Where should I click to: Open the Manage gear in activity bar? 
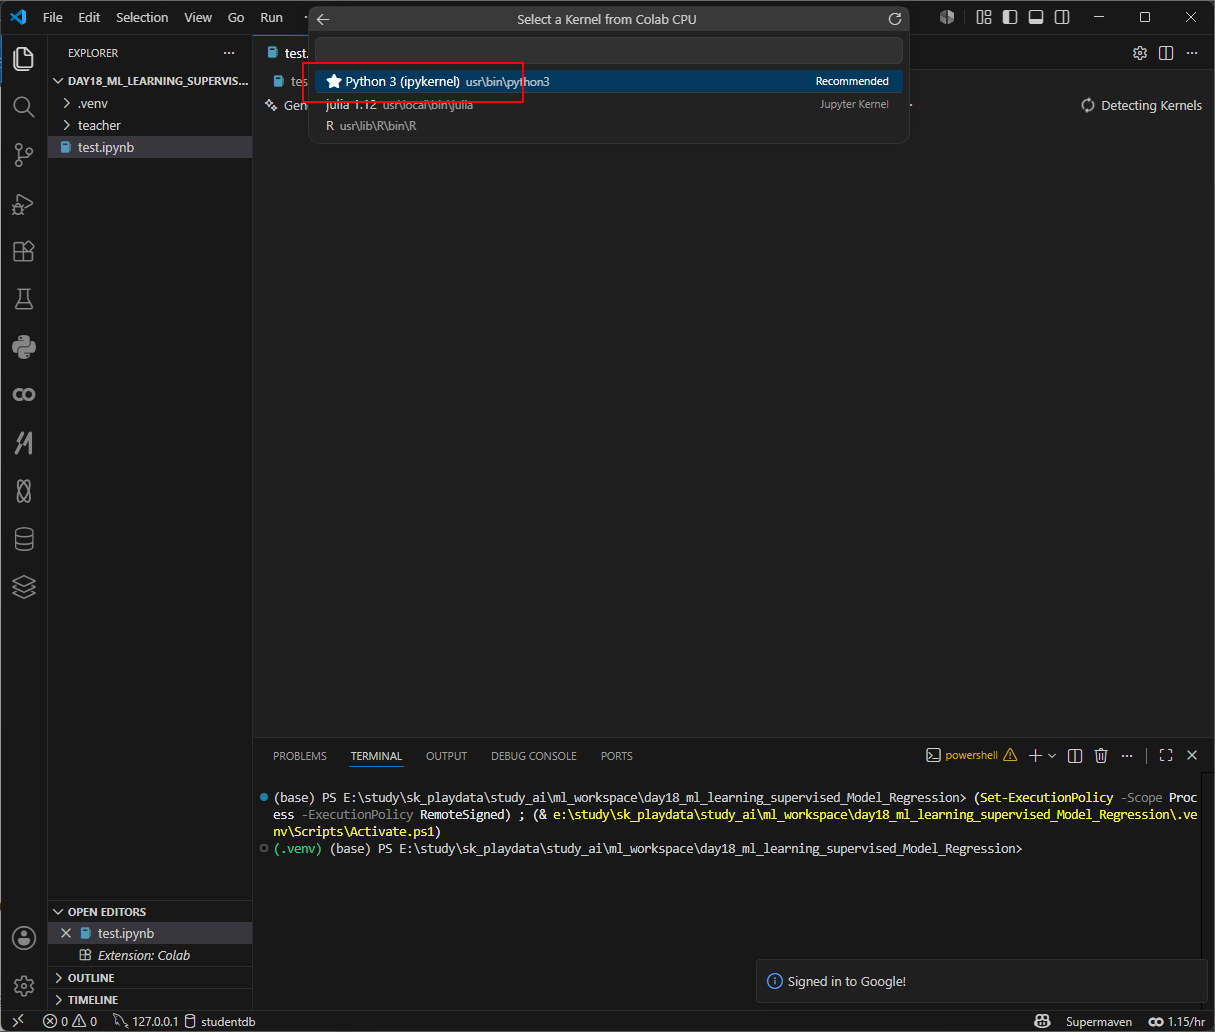24,986
